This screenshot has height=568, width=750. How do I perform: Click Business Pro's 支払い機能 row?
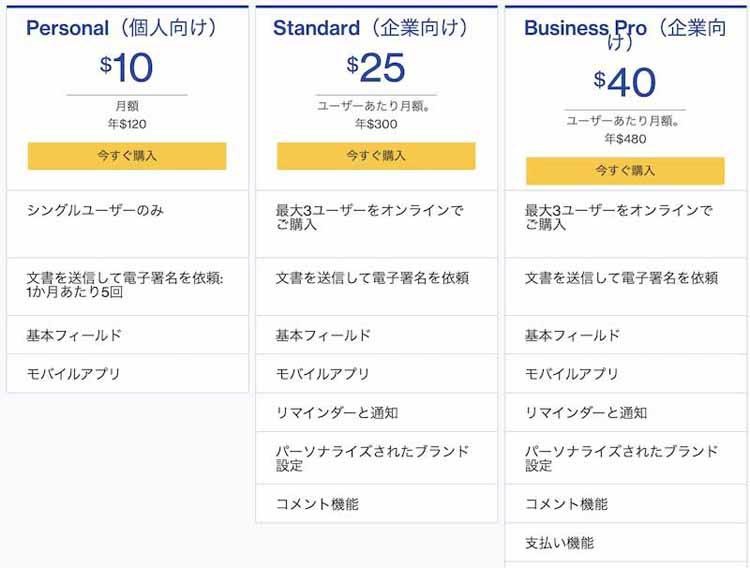pos(627,543)
